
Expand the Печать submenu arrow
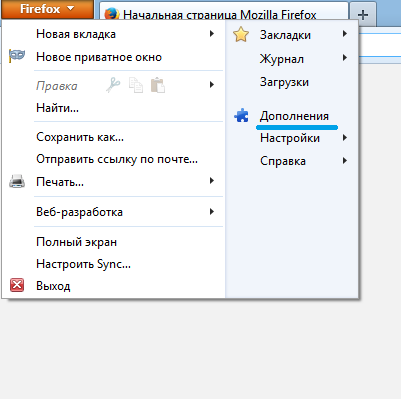point(212,181)
